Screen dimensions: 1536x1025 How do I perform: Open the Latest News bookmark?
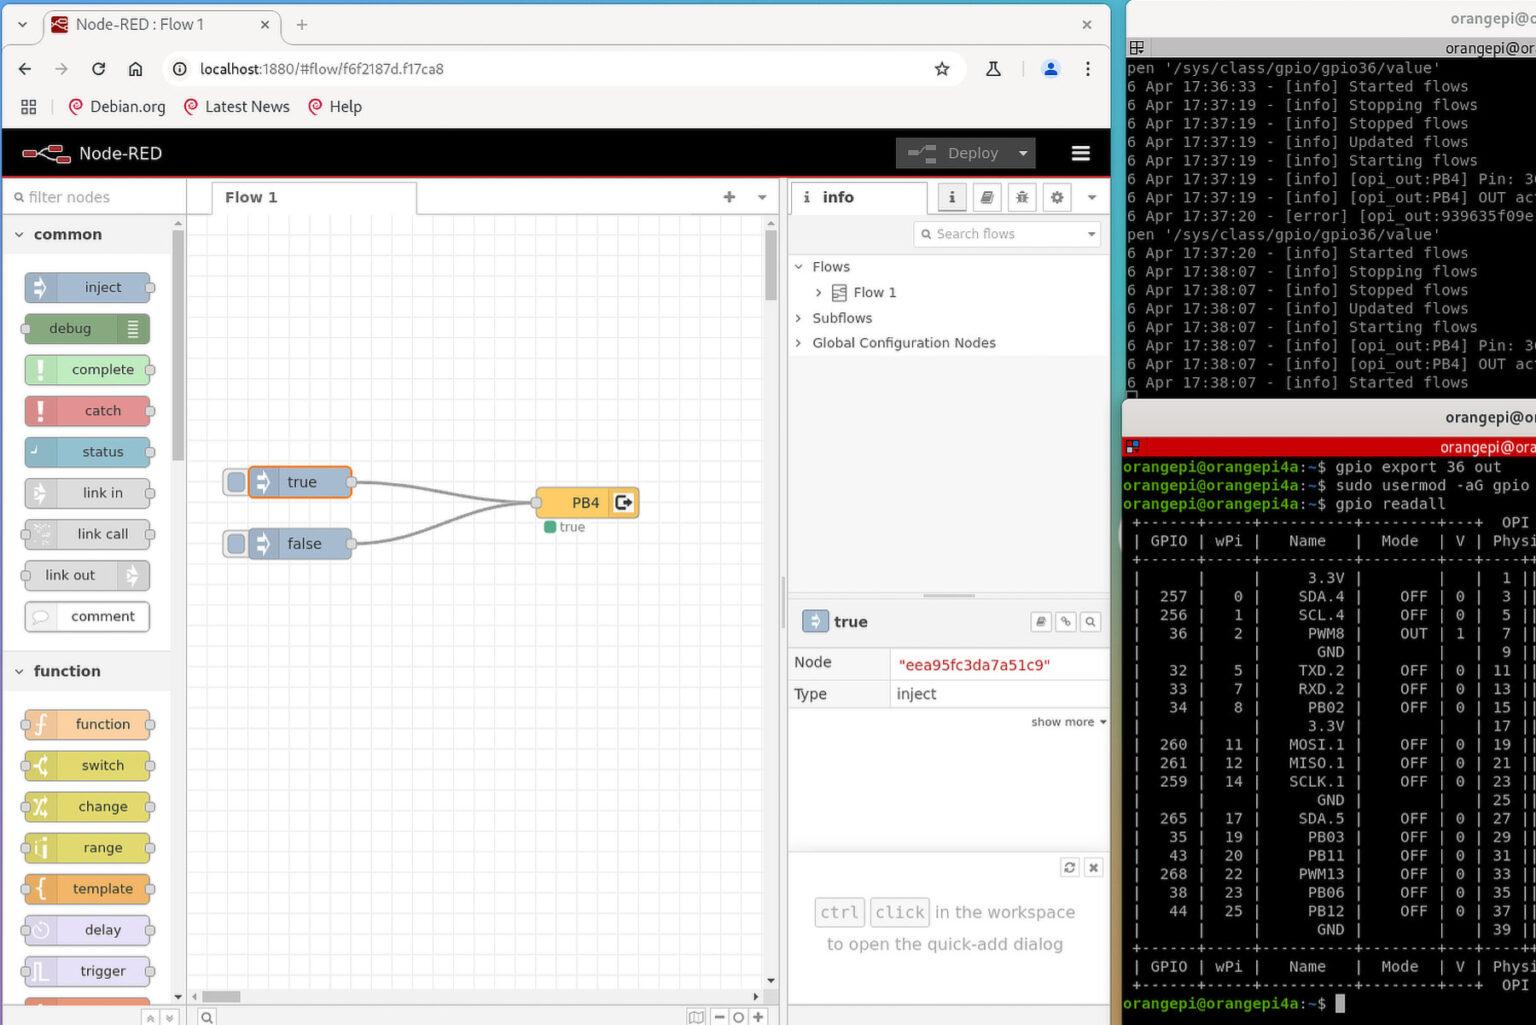[237, 107]
